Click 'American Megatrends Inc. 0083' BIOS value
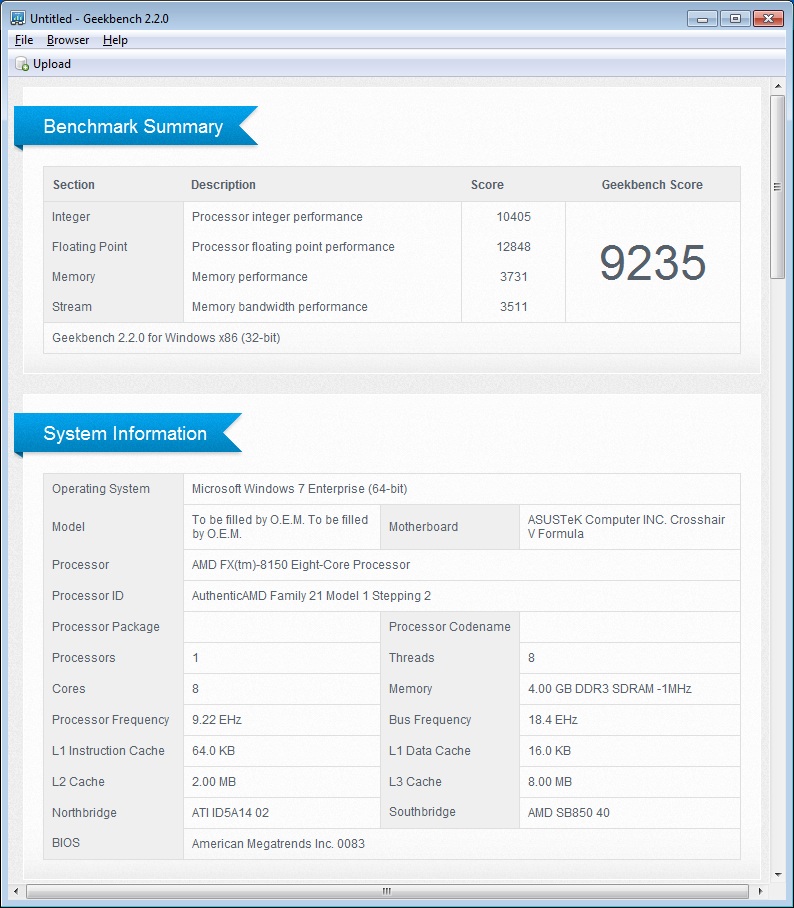The image size is (794, 908). click(x=279, y=844)
